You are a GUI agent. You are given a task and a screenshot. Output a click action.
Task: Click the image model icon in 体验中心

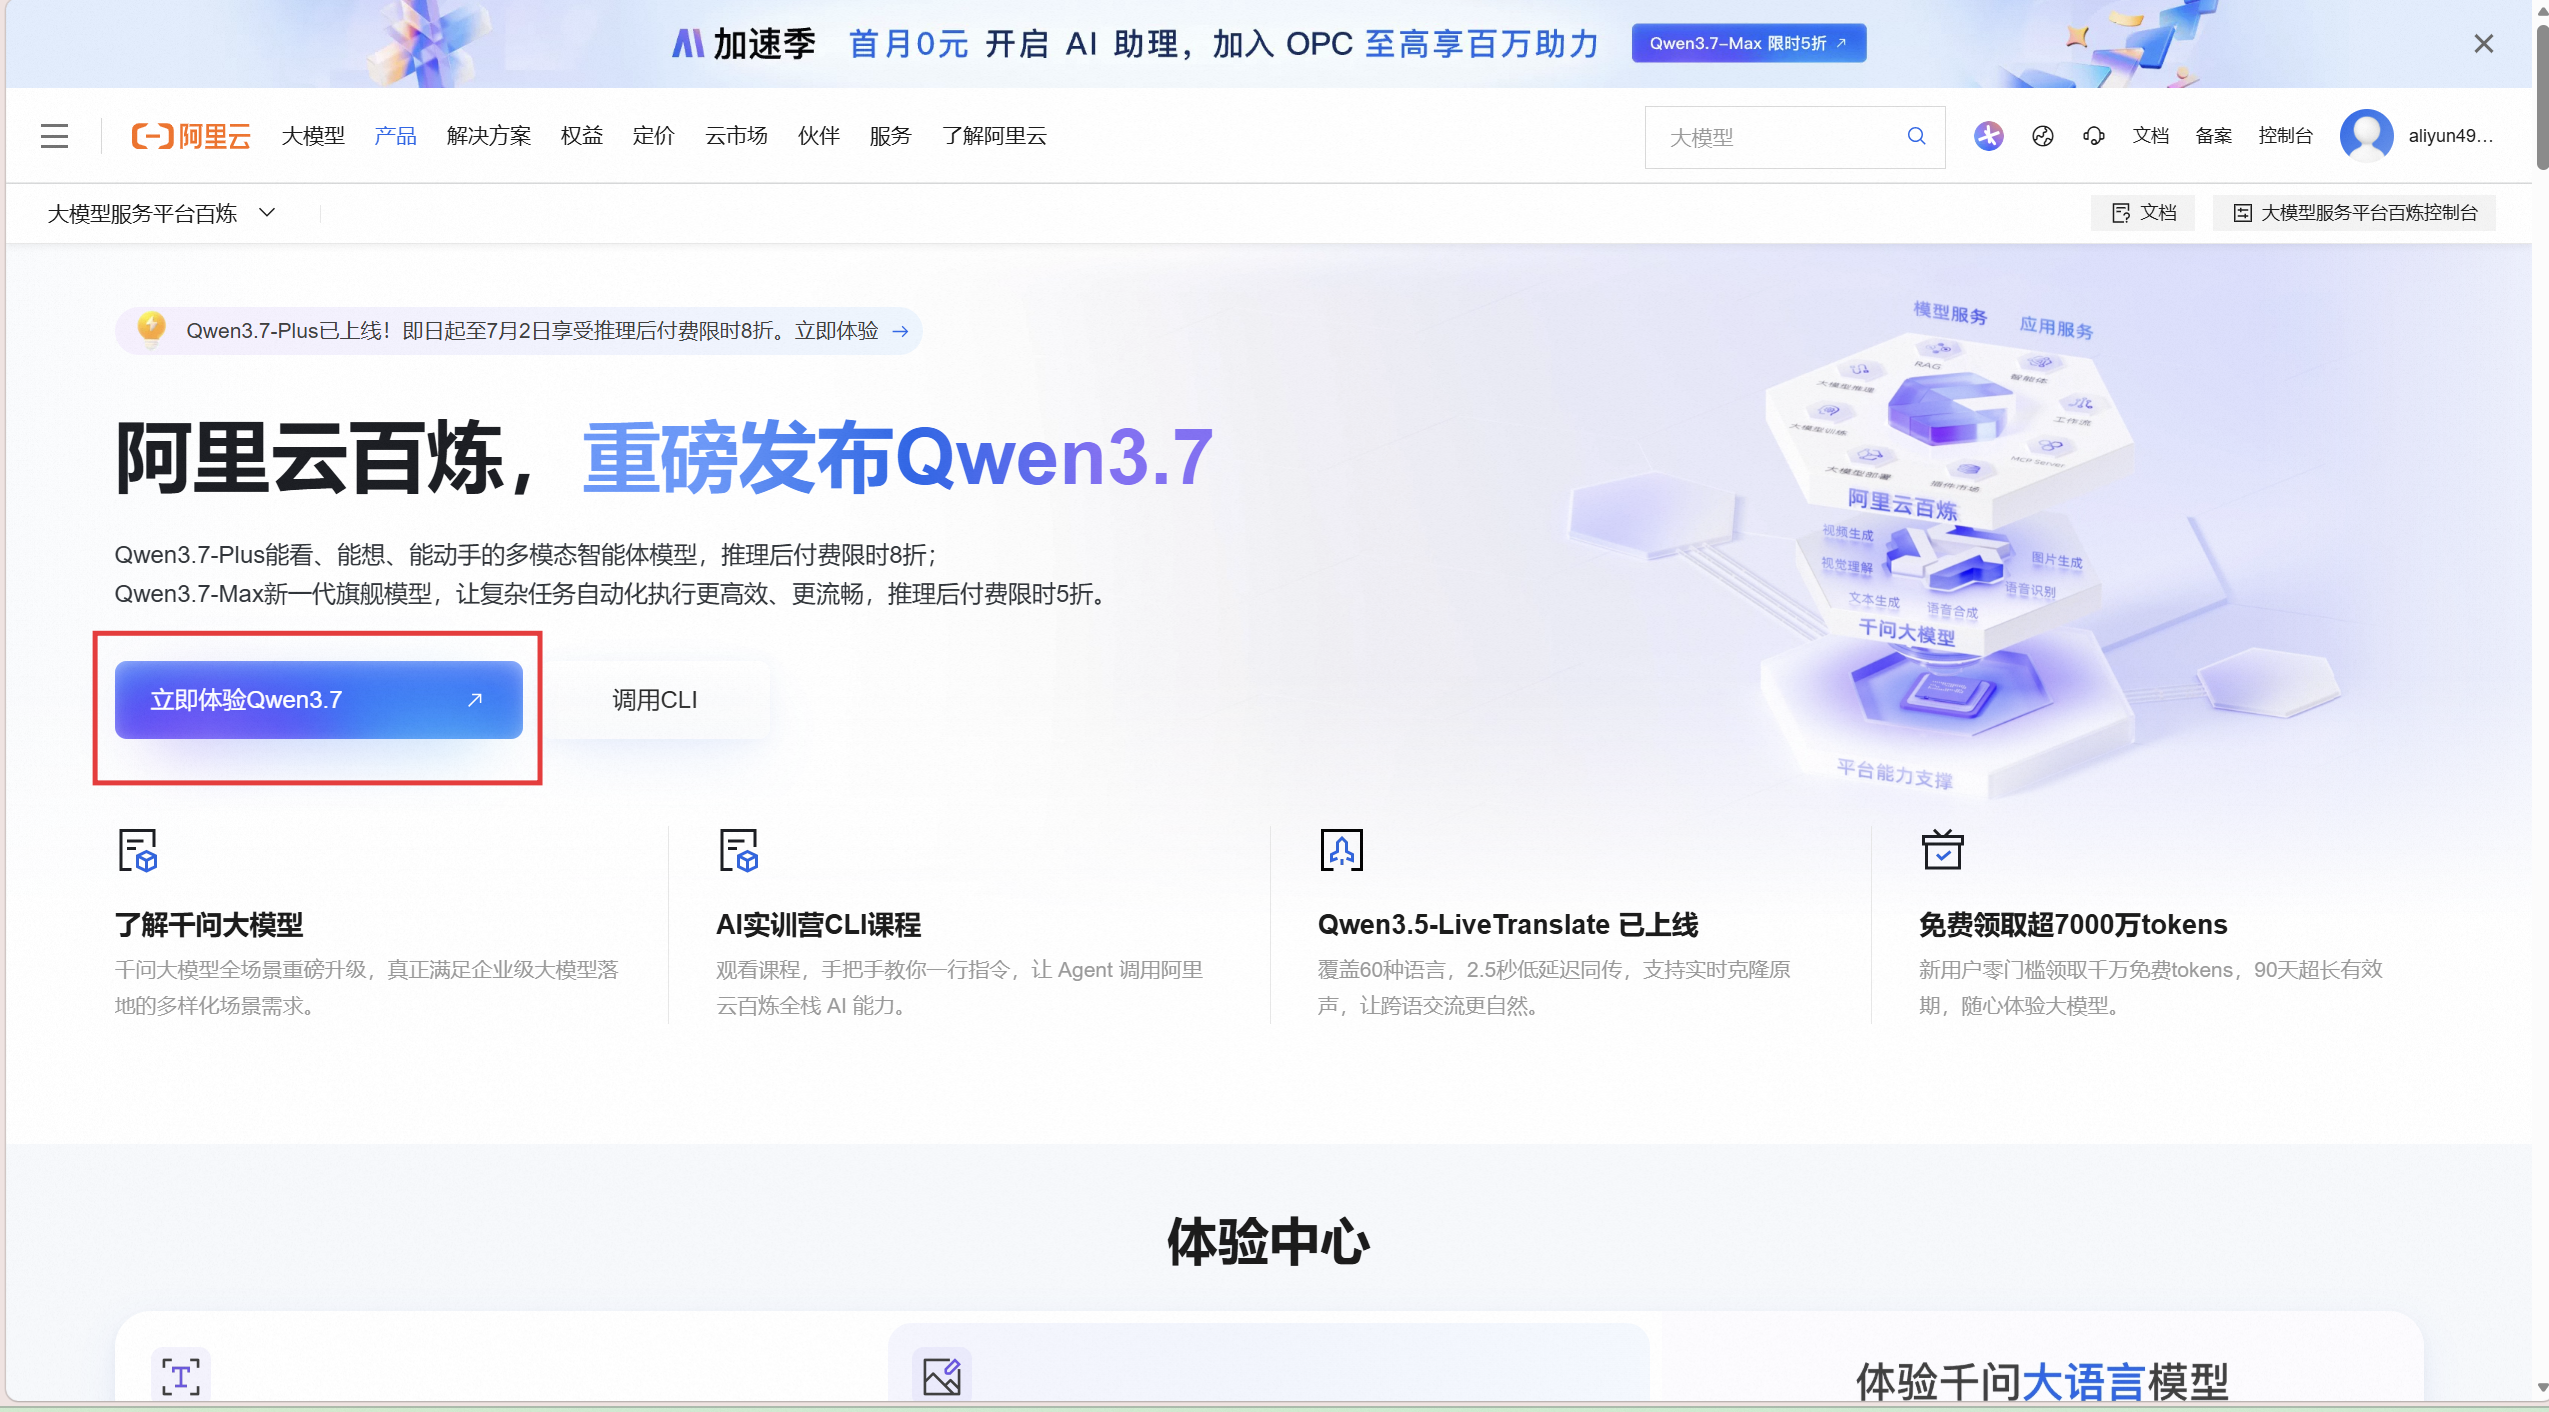point(941,1376)
